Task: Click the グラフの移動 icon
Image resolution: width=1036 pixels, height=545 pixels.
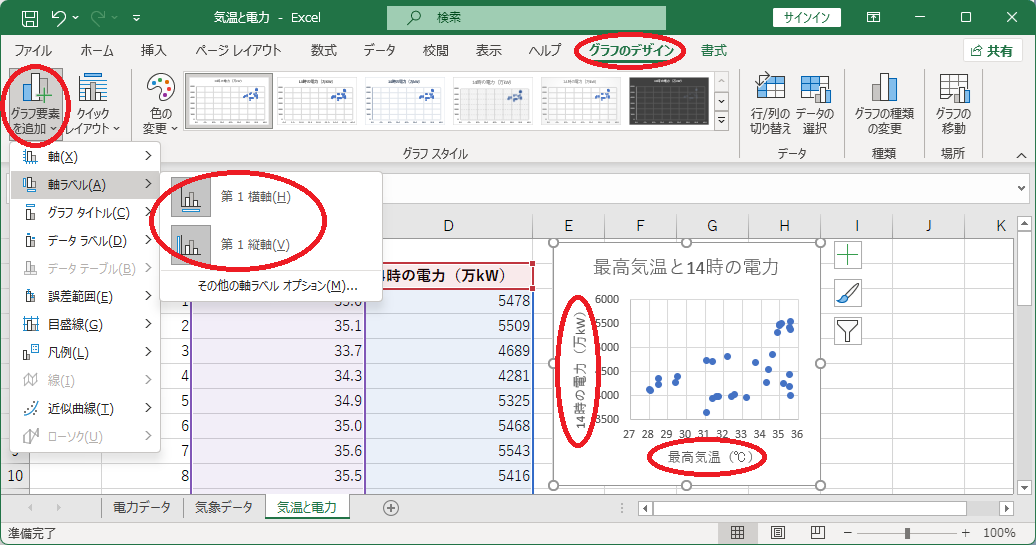Action: point(953,103)
